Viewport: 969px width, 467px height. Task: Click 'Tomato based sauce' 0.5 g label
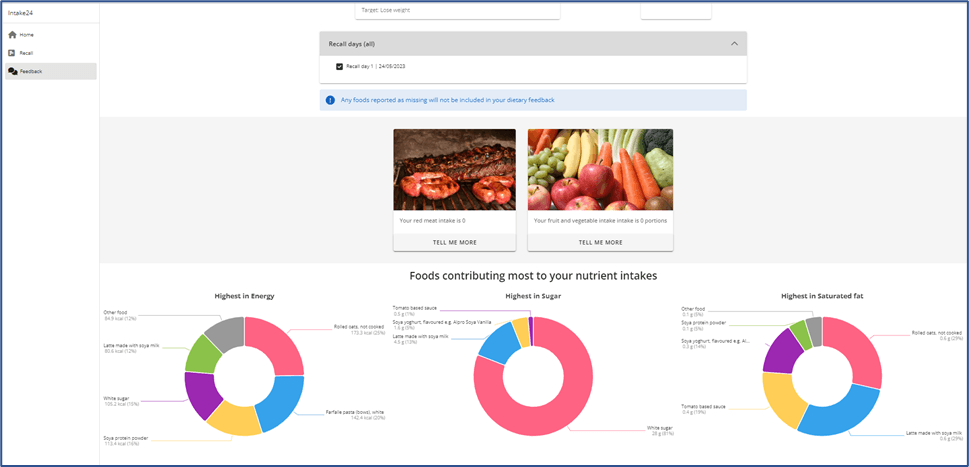(x=413, y=310)
